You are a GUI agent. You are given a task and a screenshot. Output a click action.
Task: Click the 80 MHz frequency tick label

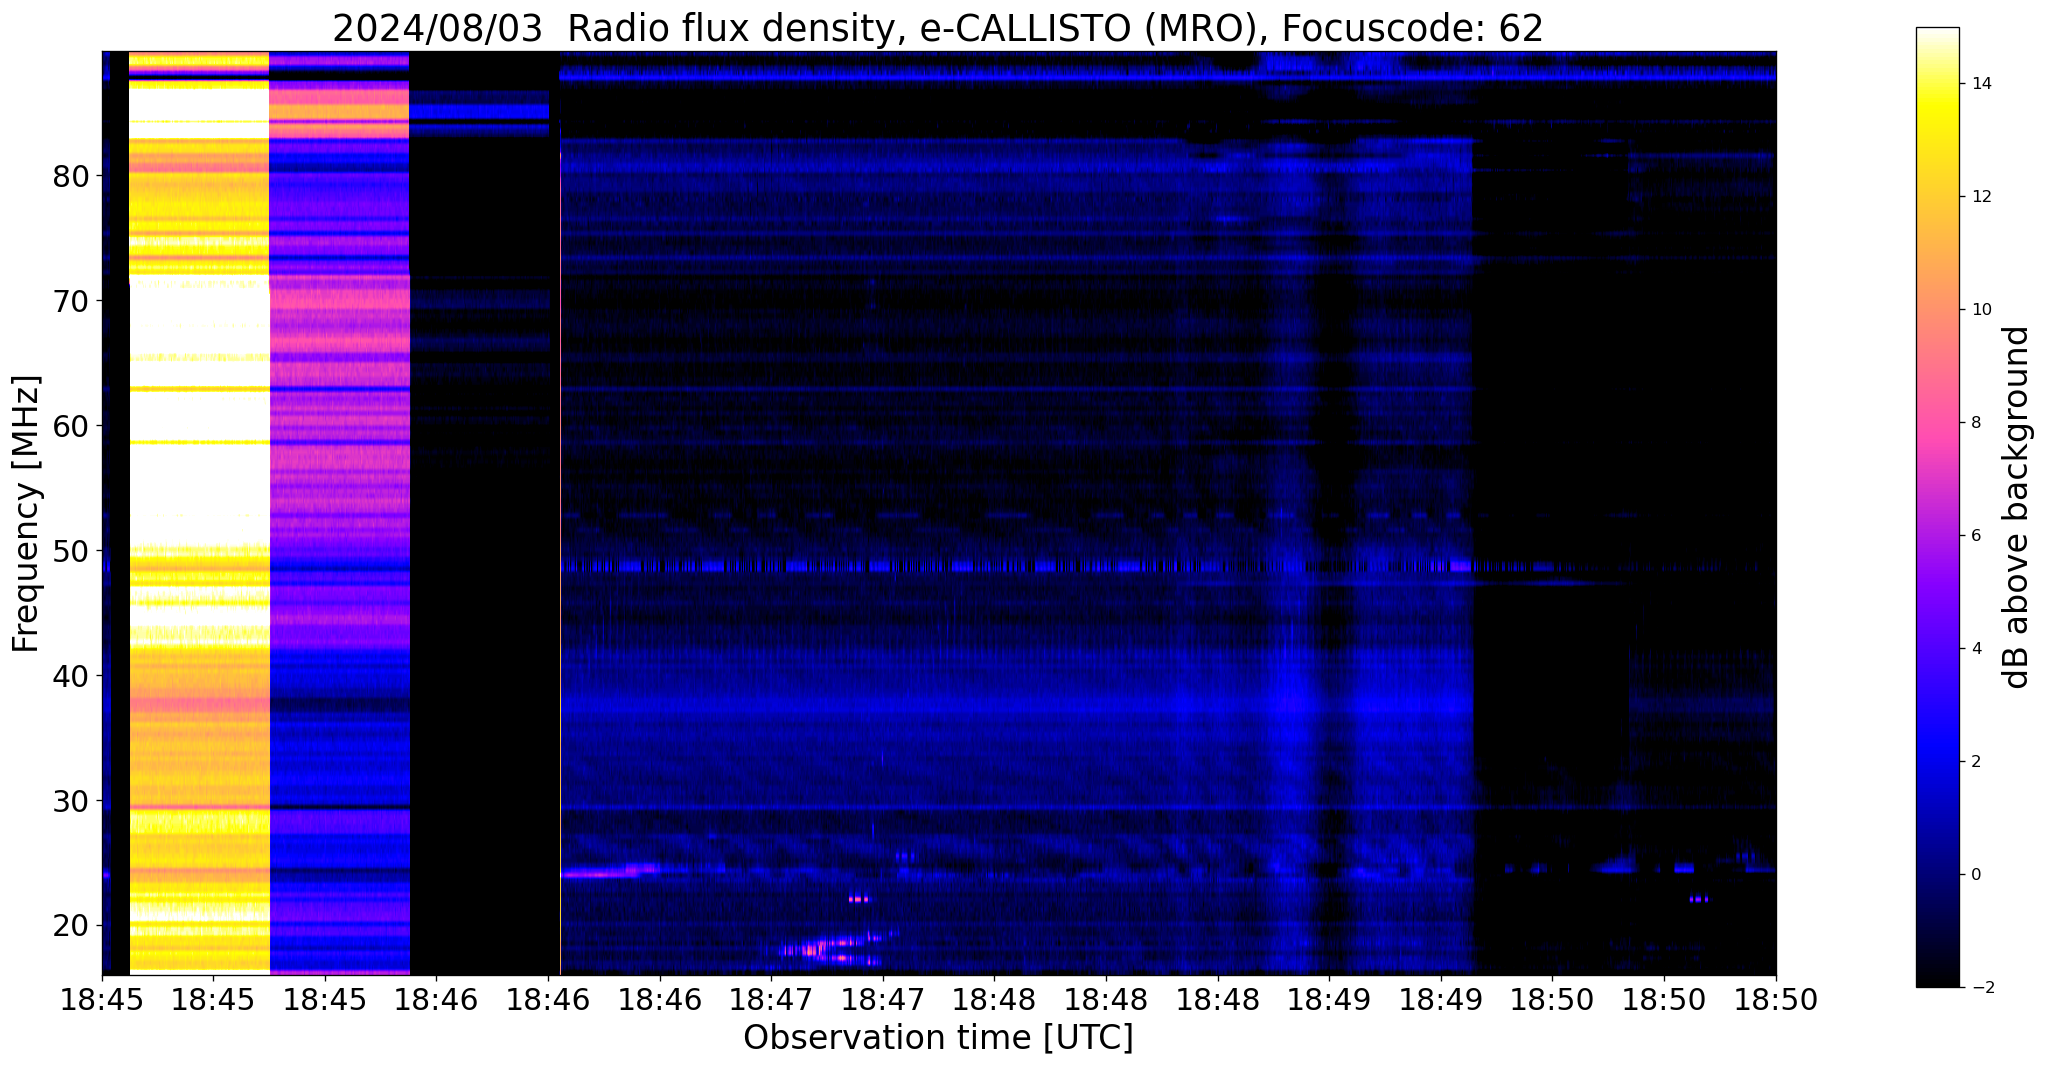pos(71,177)
